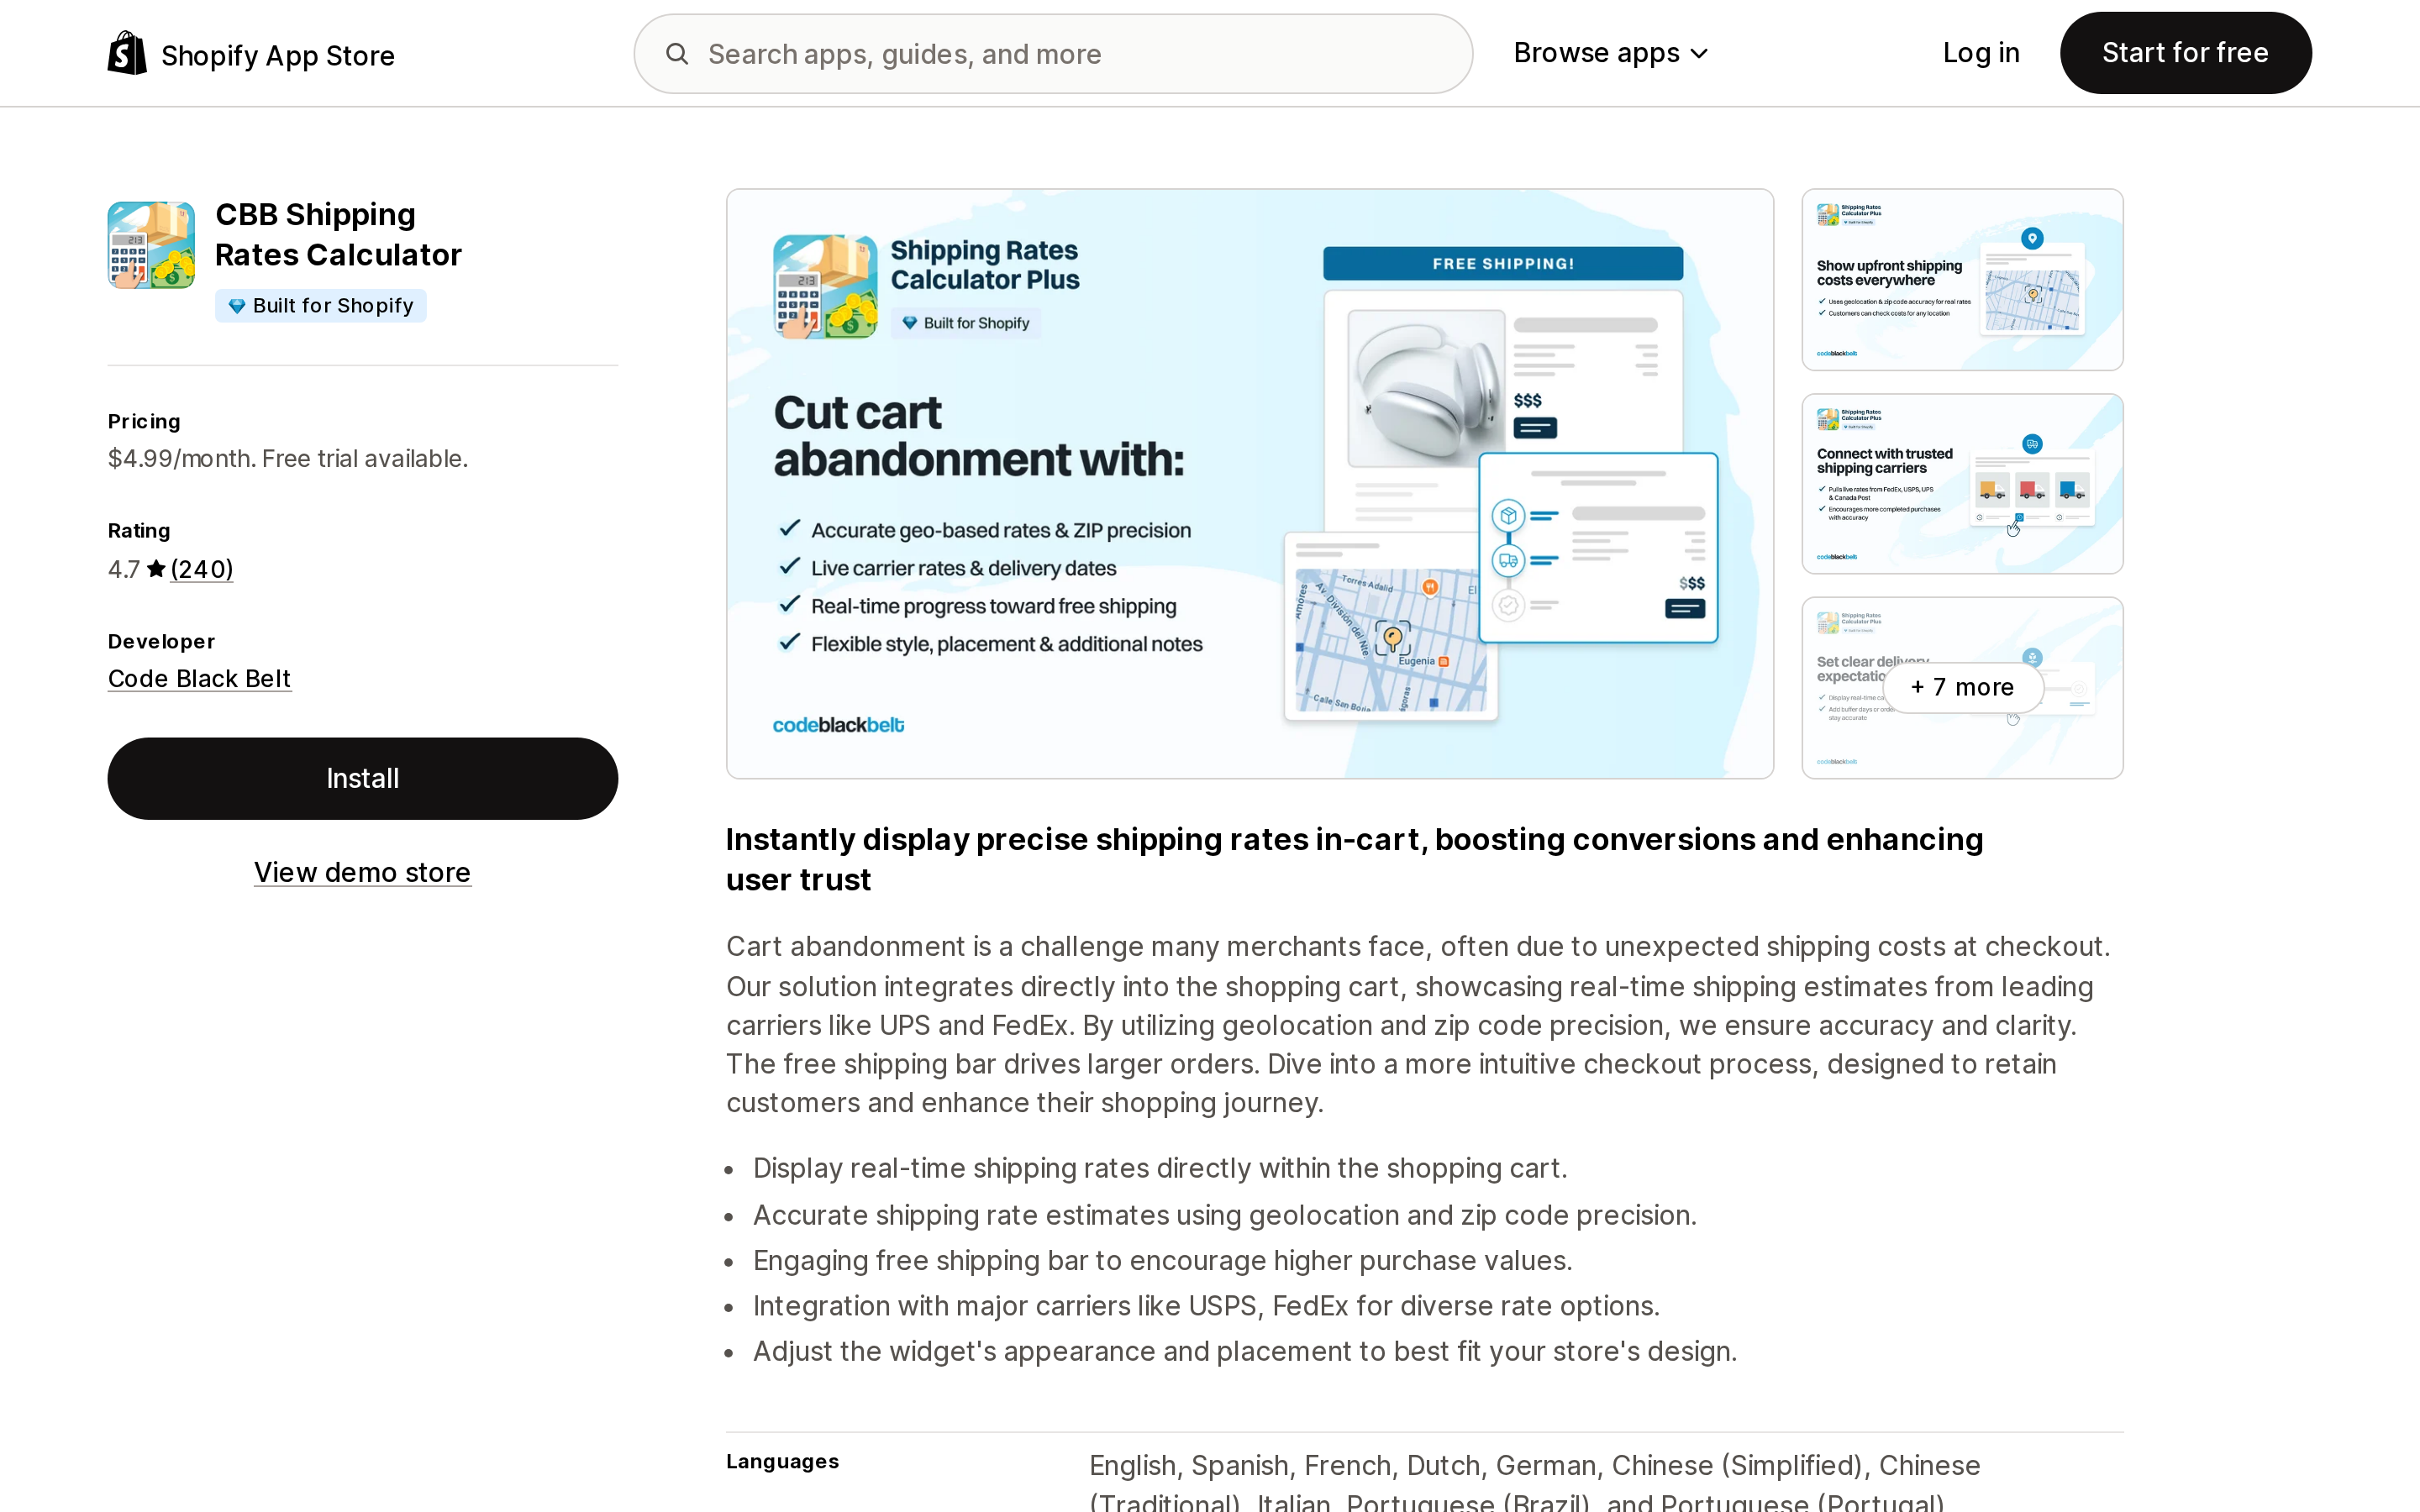Image resolution: width=2420 pixels, height=1512 pixels.
Task: Click the Install button
Action: point(363,779)
